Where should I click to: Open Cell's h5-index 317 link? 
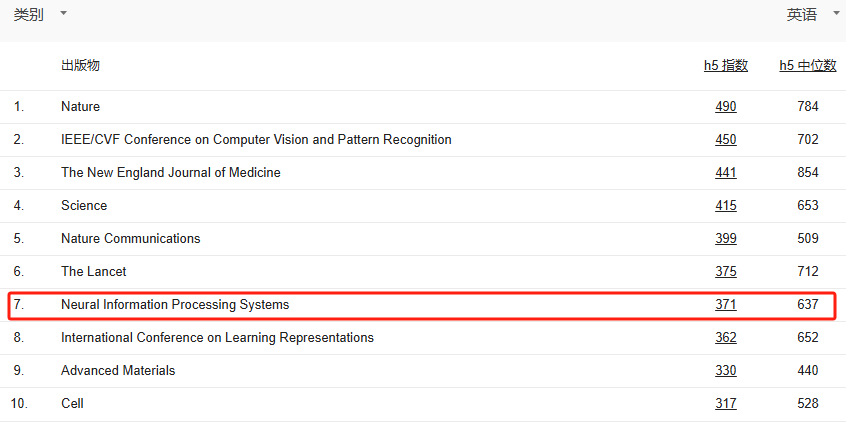tap(725, 404)
